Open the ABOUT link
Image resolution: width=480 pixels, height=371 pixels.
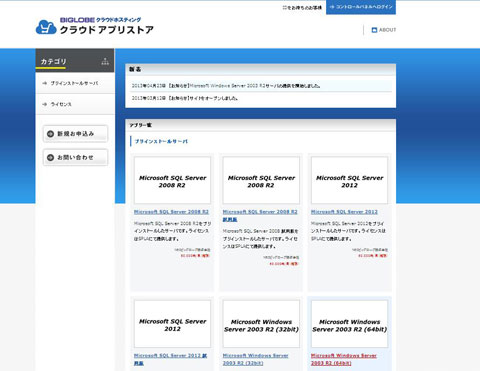[x=387, y=30]
